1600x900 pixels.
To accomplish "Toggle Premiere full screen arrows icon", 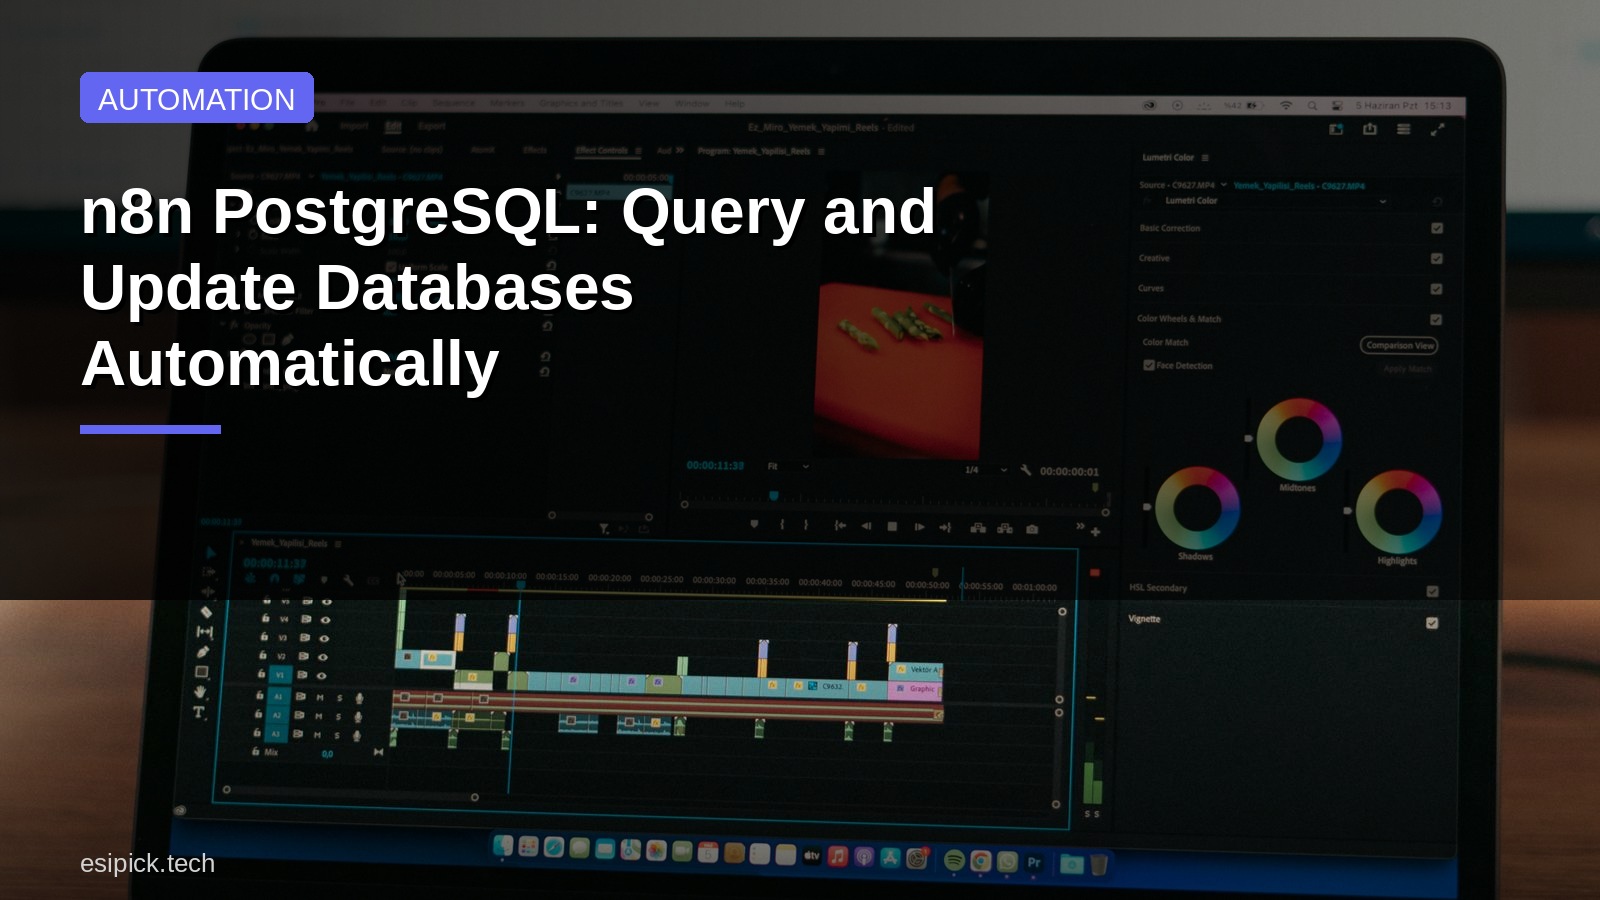I will [1438, 130].
